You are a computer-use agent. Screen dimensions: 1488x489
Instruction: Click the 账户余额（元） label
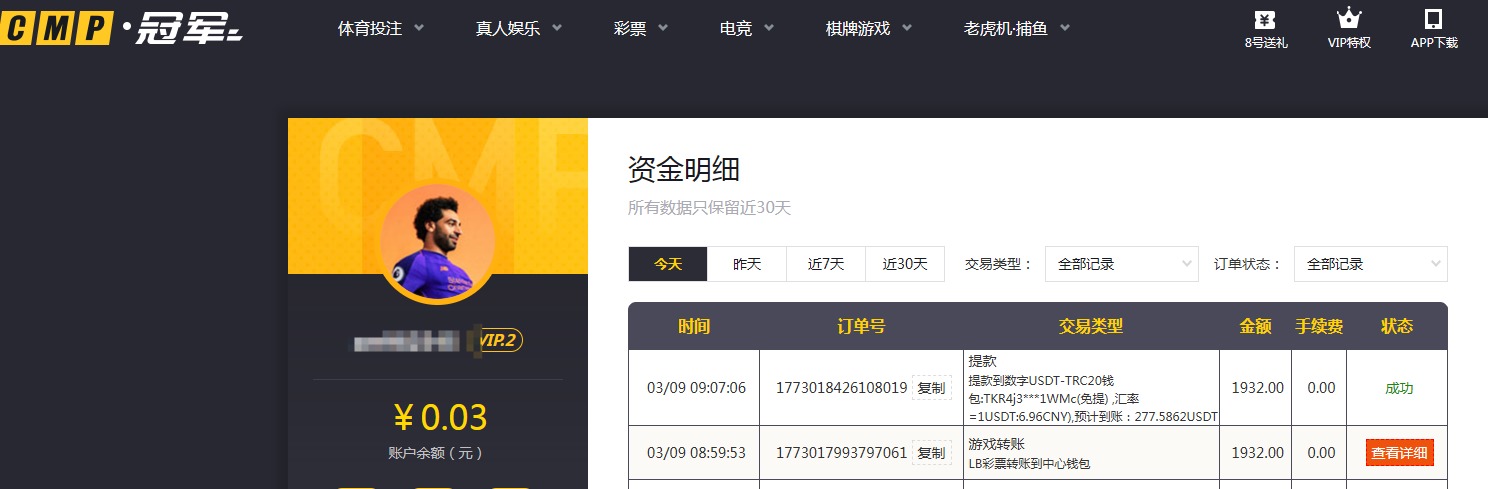(436, 453)
